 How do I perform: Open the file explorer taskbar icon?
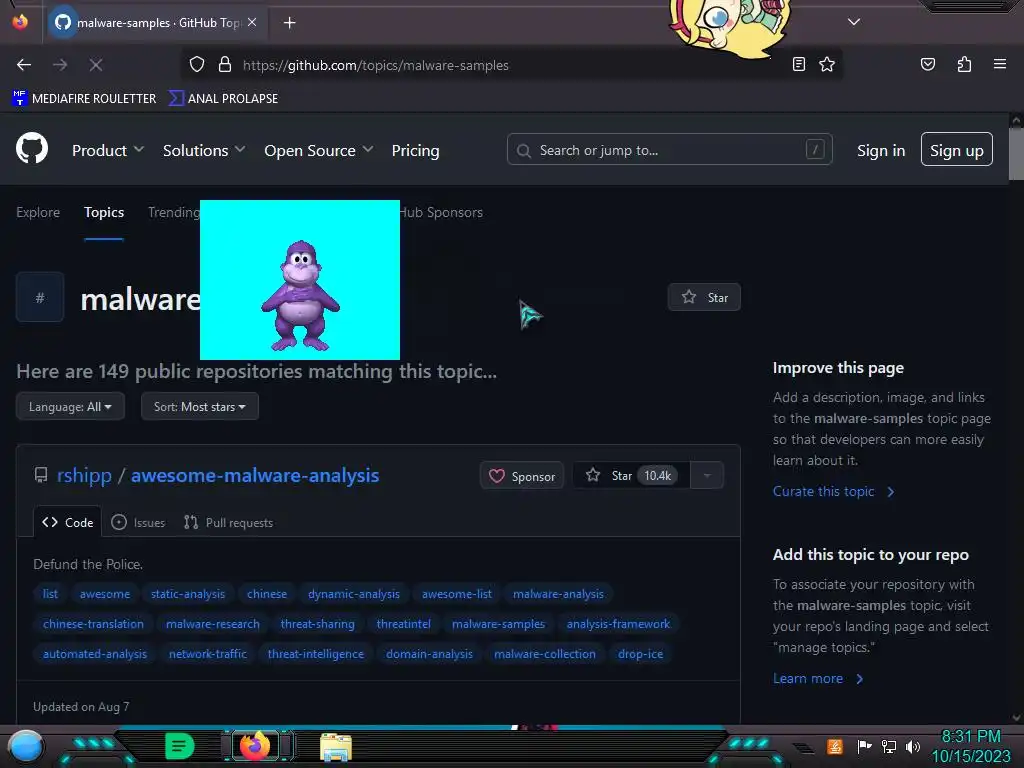click(336, 747)
